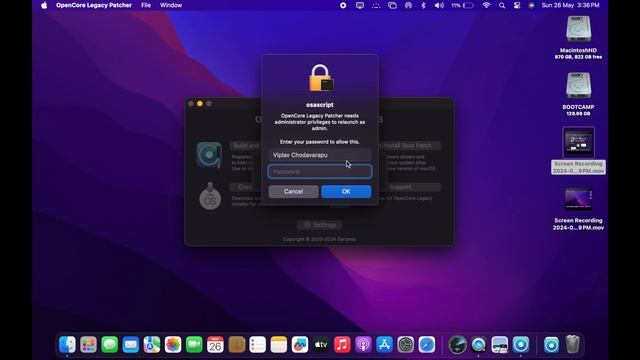Select the lower Screen Recording .mov file
Viewport: 640px width, 360px height.
578,209
